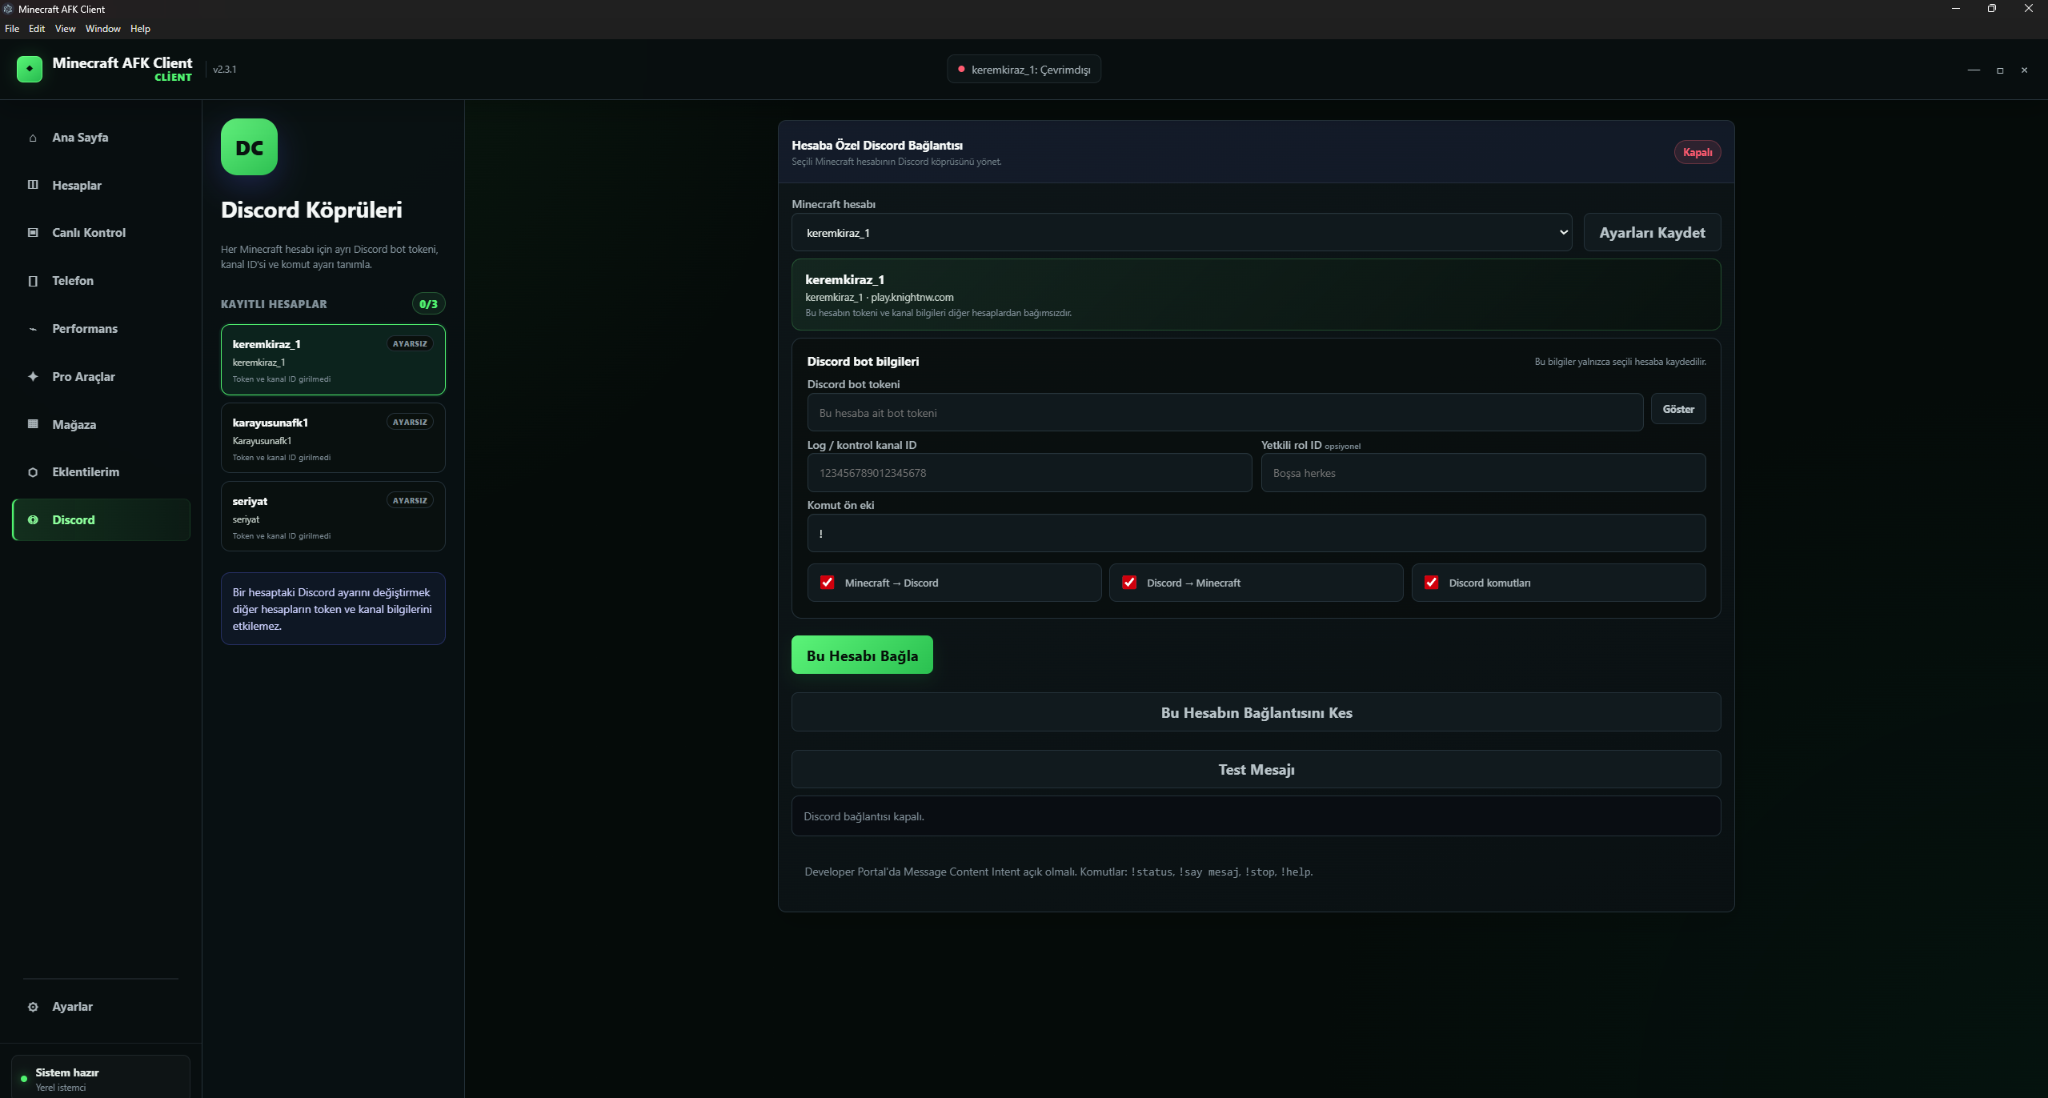Click the red Kapalı status badge
This screenshot has width=2048, height=1098.
click(1697, 152)
